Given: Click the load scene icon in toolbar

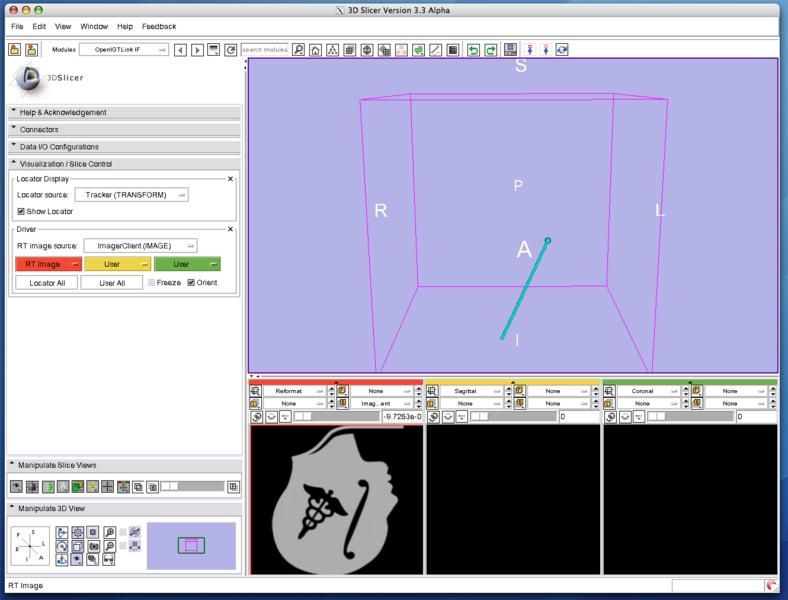Looking at the screenshot, I should click(x=15, y=49).
